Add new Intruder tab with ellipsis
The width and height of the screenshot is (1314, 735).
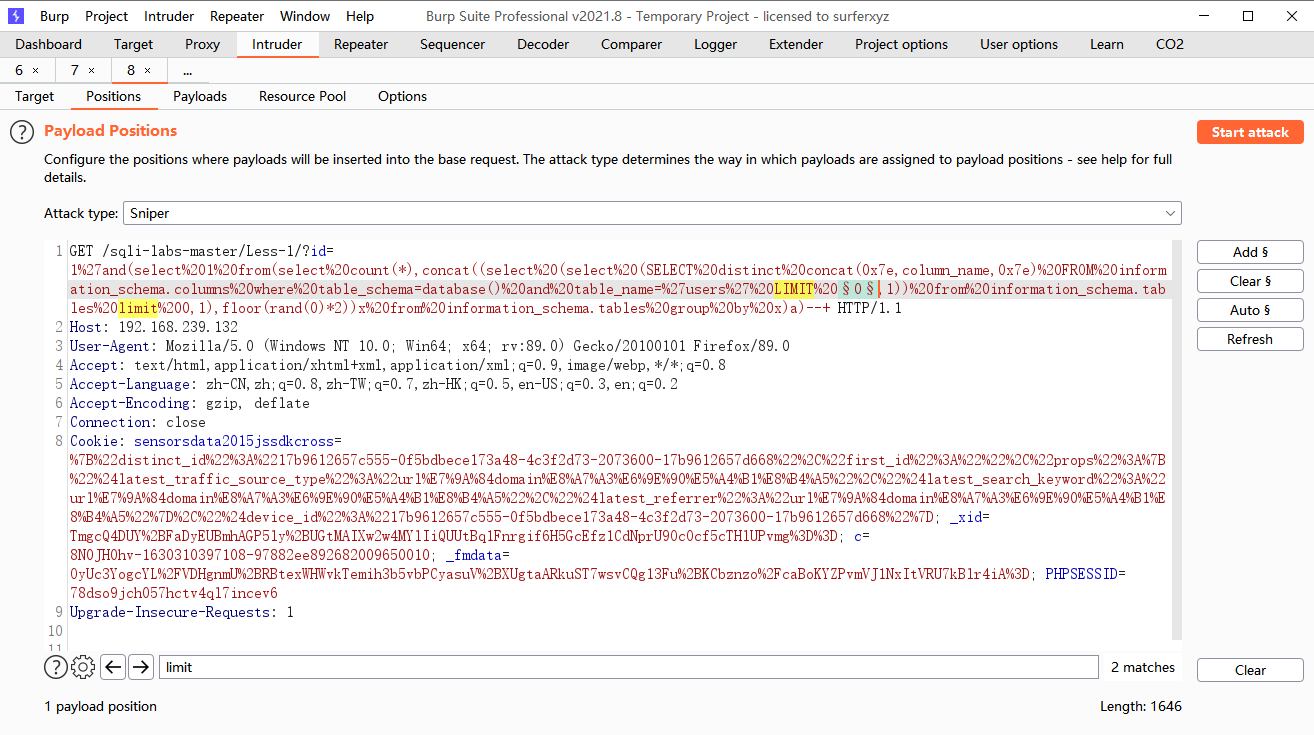(x=187, y=70)
